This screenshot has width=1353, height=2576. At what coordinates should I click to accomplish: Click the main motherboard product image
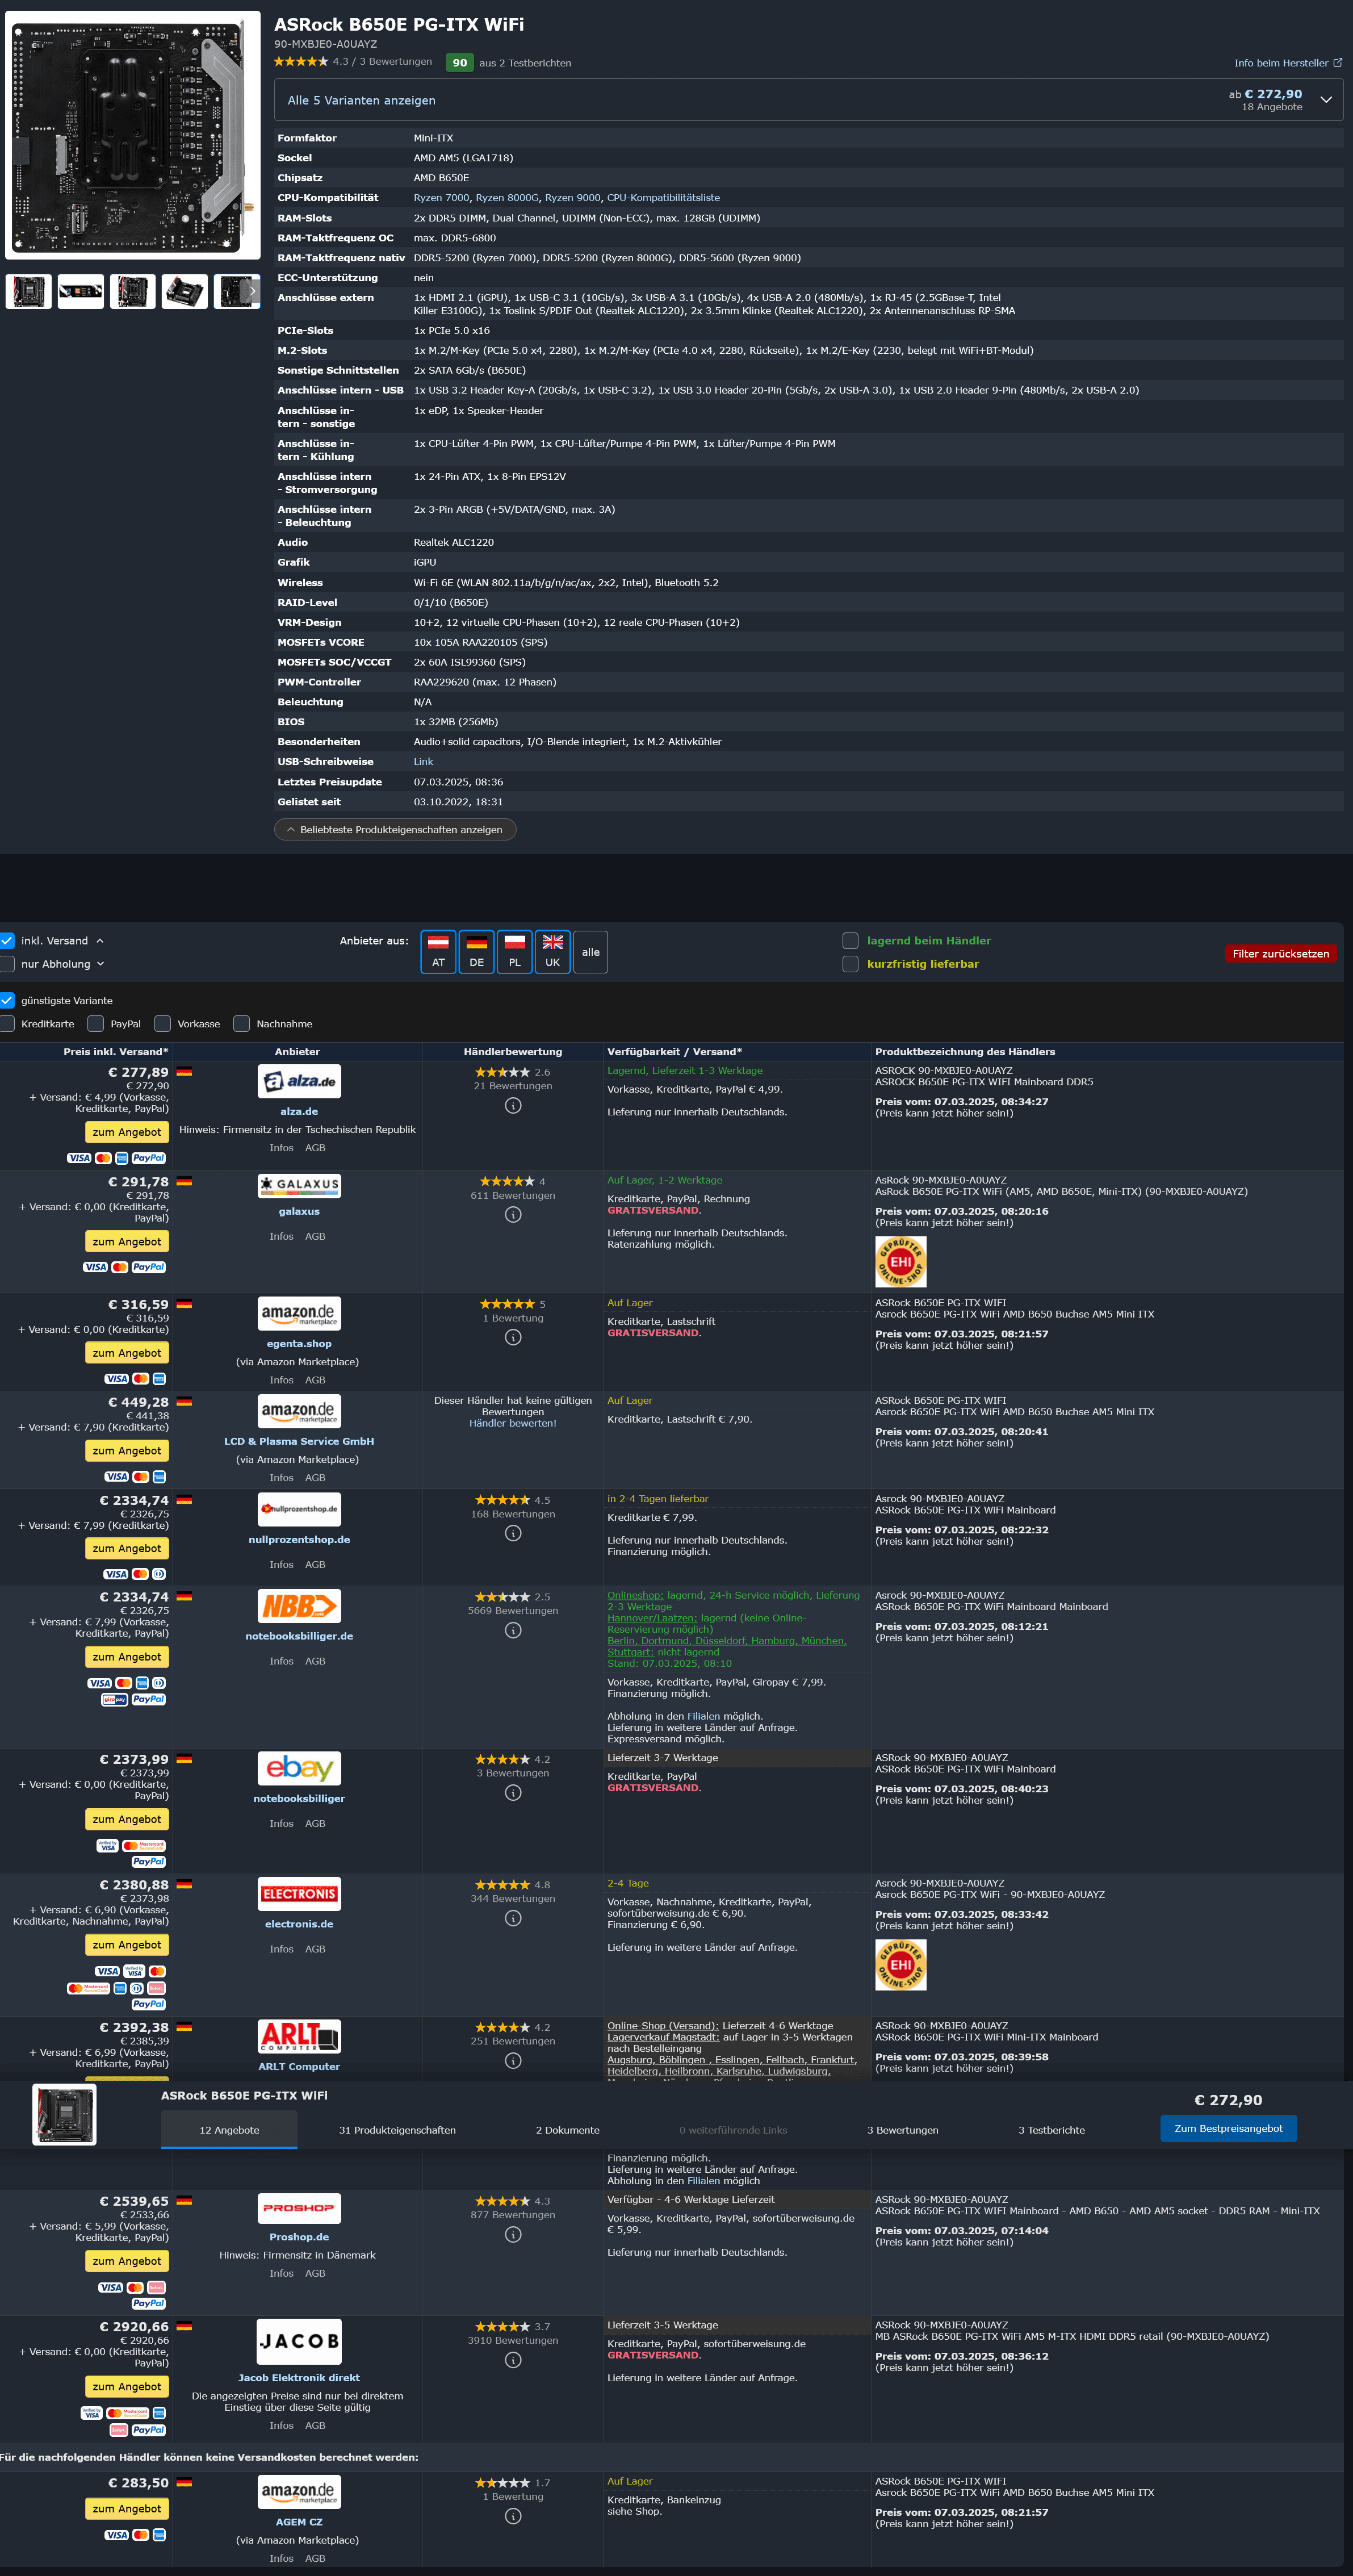tap(132, 135)
